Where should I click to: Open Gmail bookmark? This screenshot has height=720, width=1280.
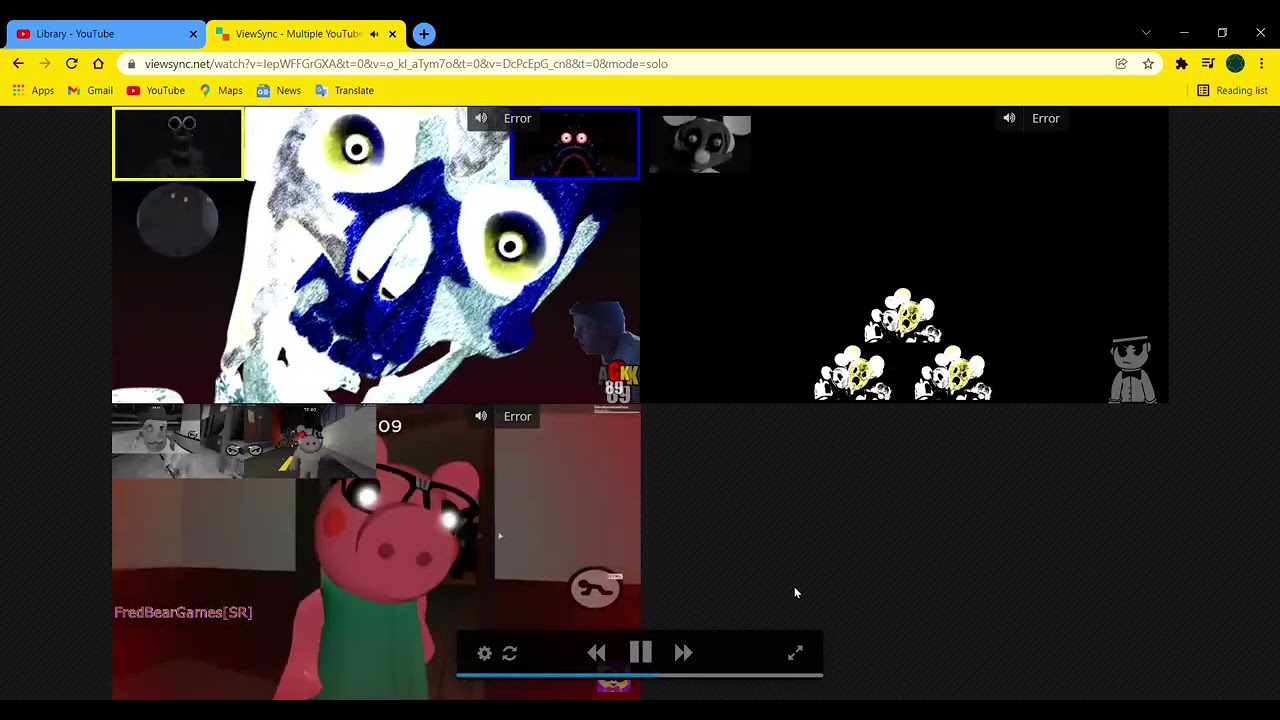(90, 90)
